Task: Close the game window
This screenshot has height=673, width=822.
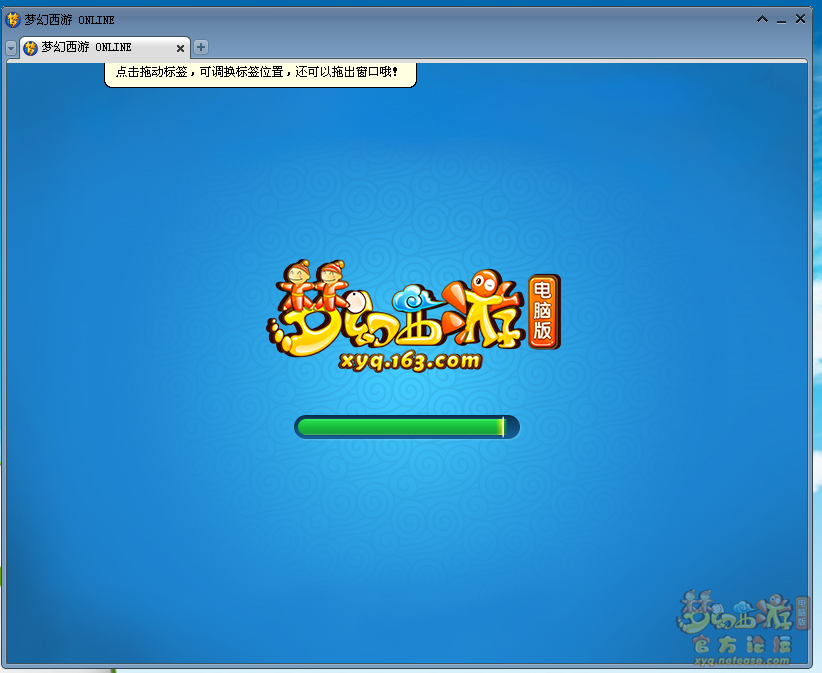Action: [x=800, y=19]
